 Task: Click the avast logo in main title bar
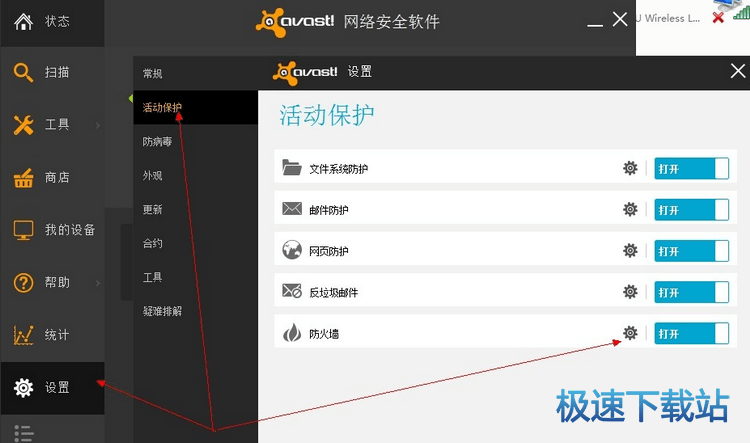[x=295, y=22]
